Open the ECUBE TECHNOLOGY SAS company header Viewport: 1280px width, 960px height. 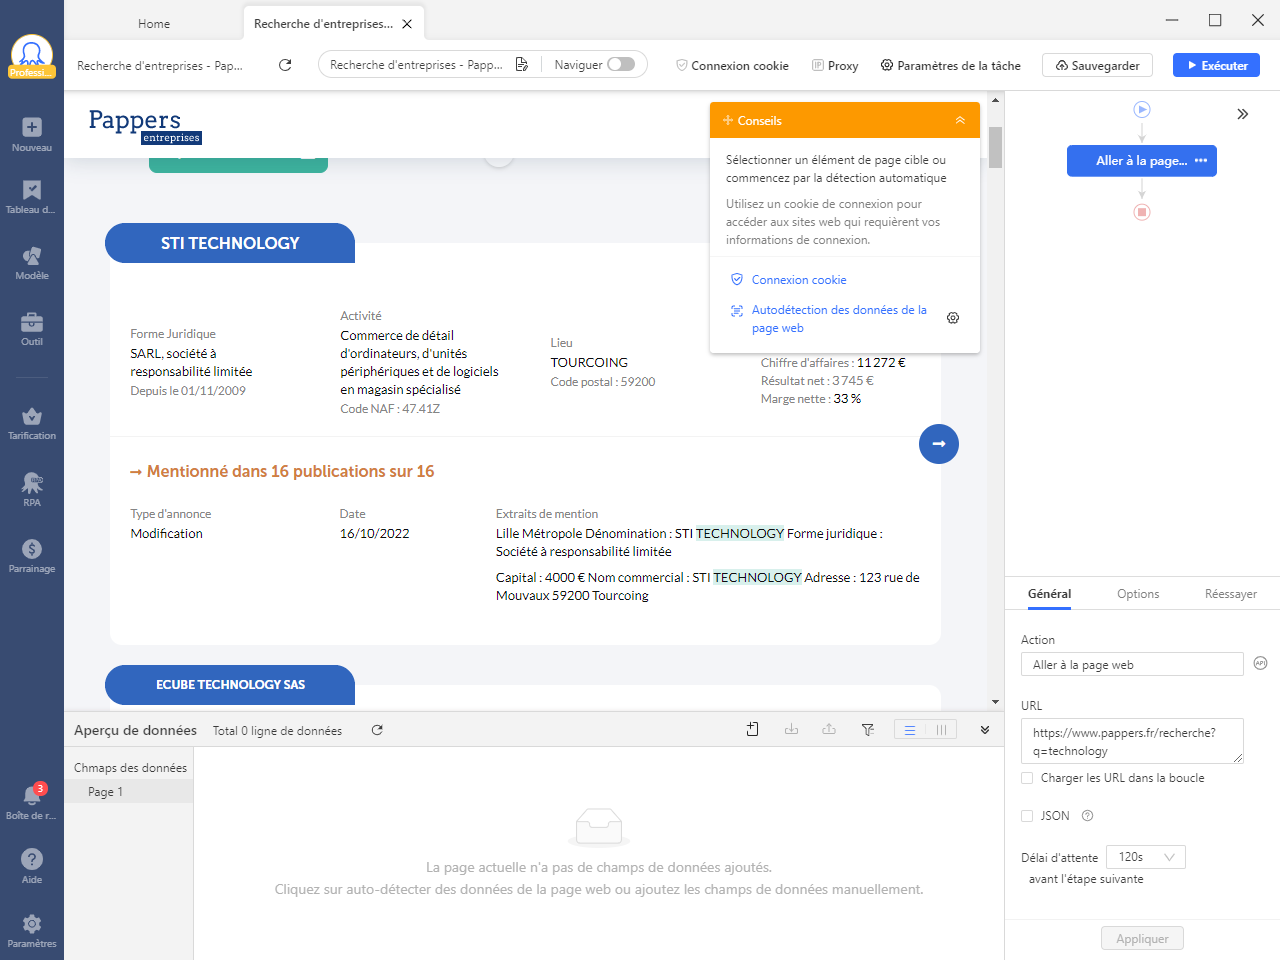click(x=230, y=685)
